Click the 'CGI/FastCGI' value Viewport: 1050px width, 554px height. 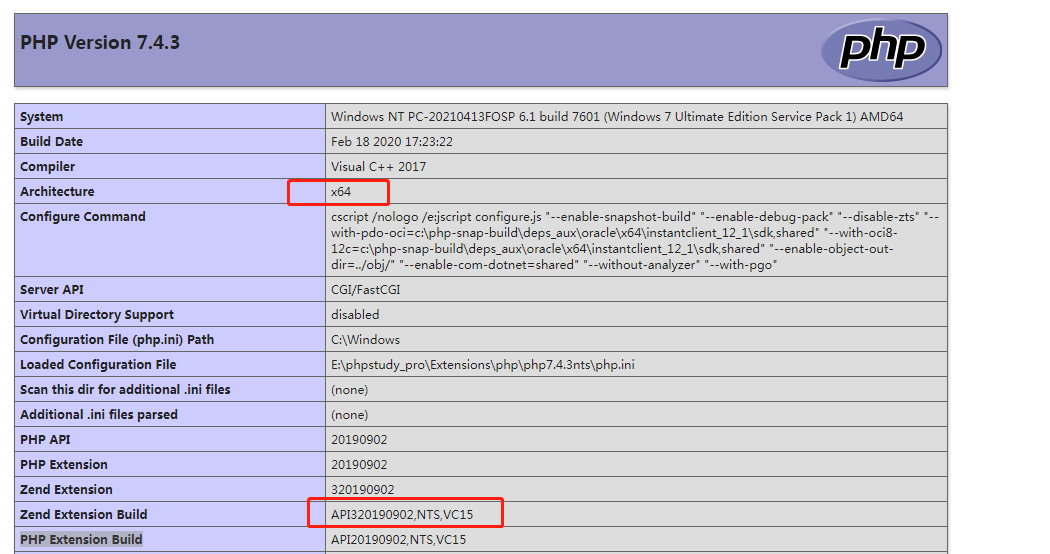[366, 289]
